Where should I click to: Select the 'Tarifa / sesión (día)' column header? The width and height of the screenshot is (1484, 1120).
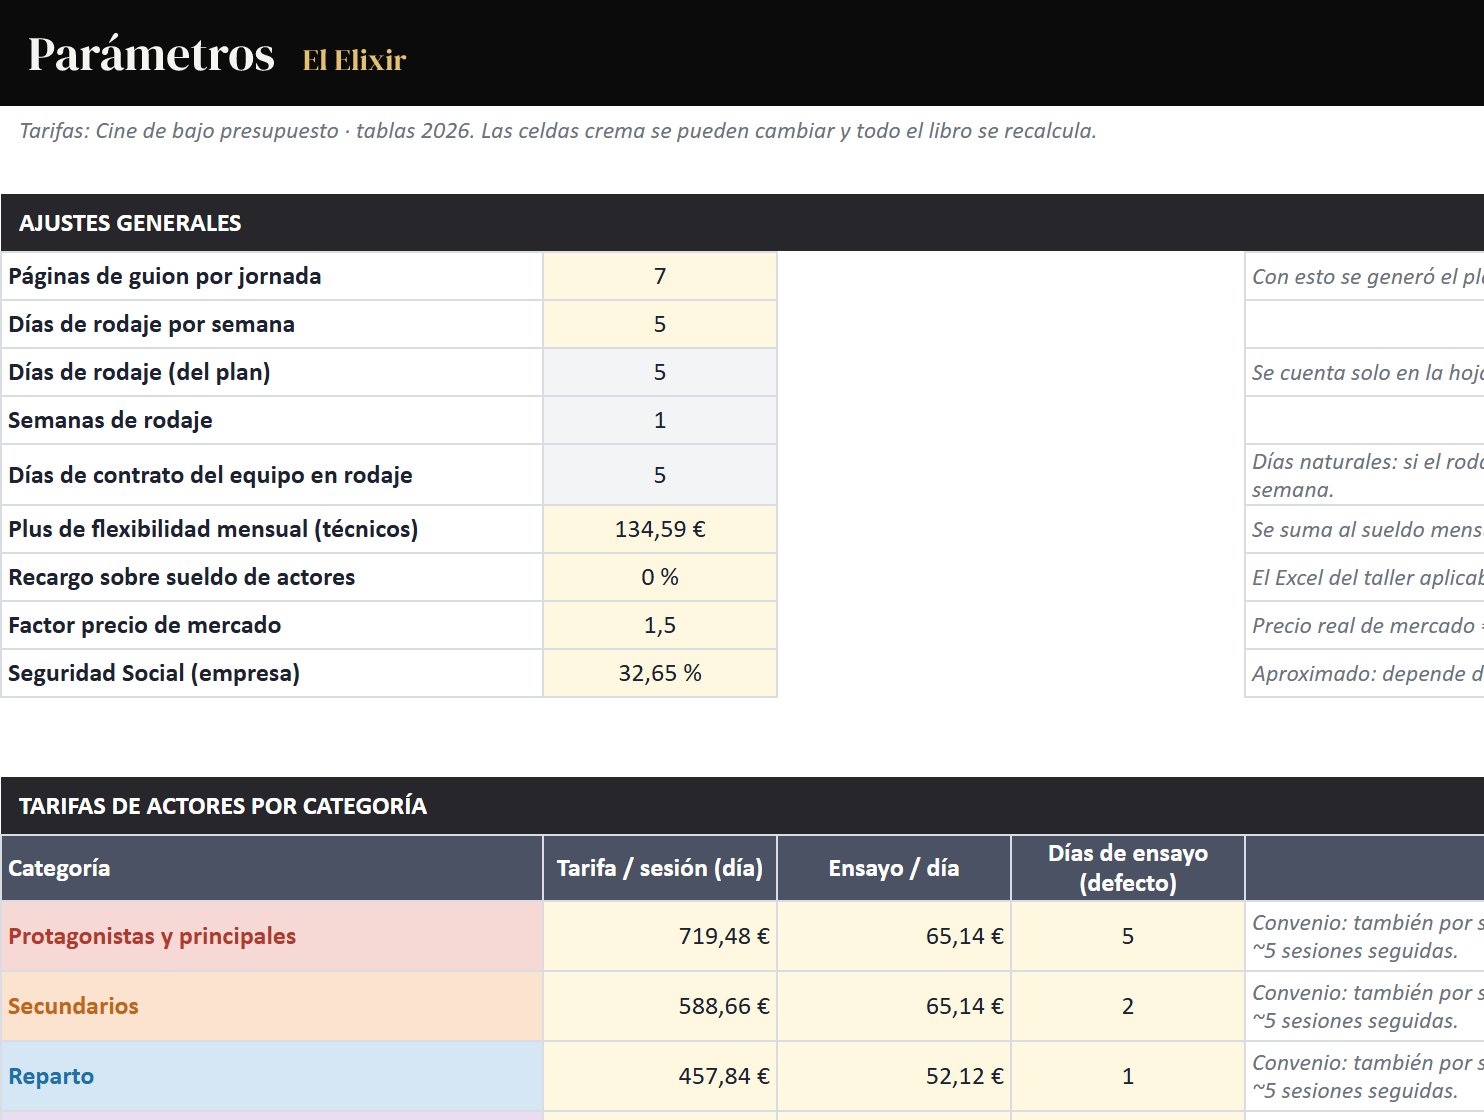tap(660, 868)
